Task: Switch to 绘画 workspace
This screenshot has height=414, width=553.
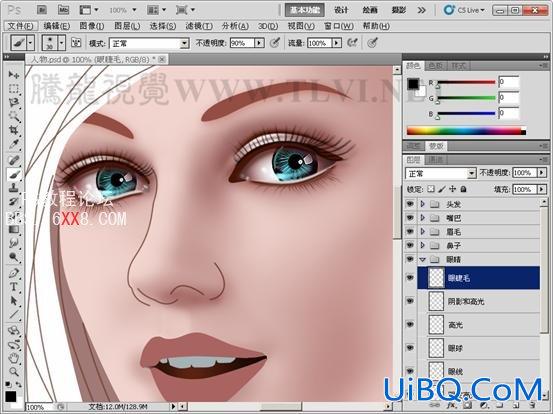Action: [370, 10]
